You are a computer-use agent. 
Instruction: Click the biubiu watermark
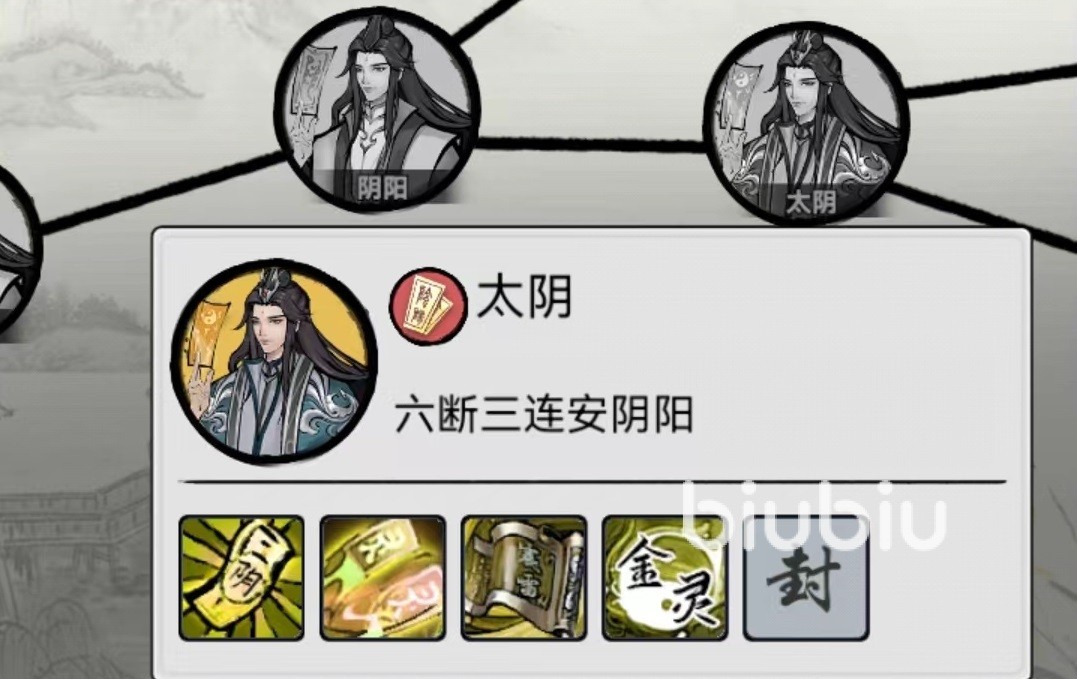[815, 514]
